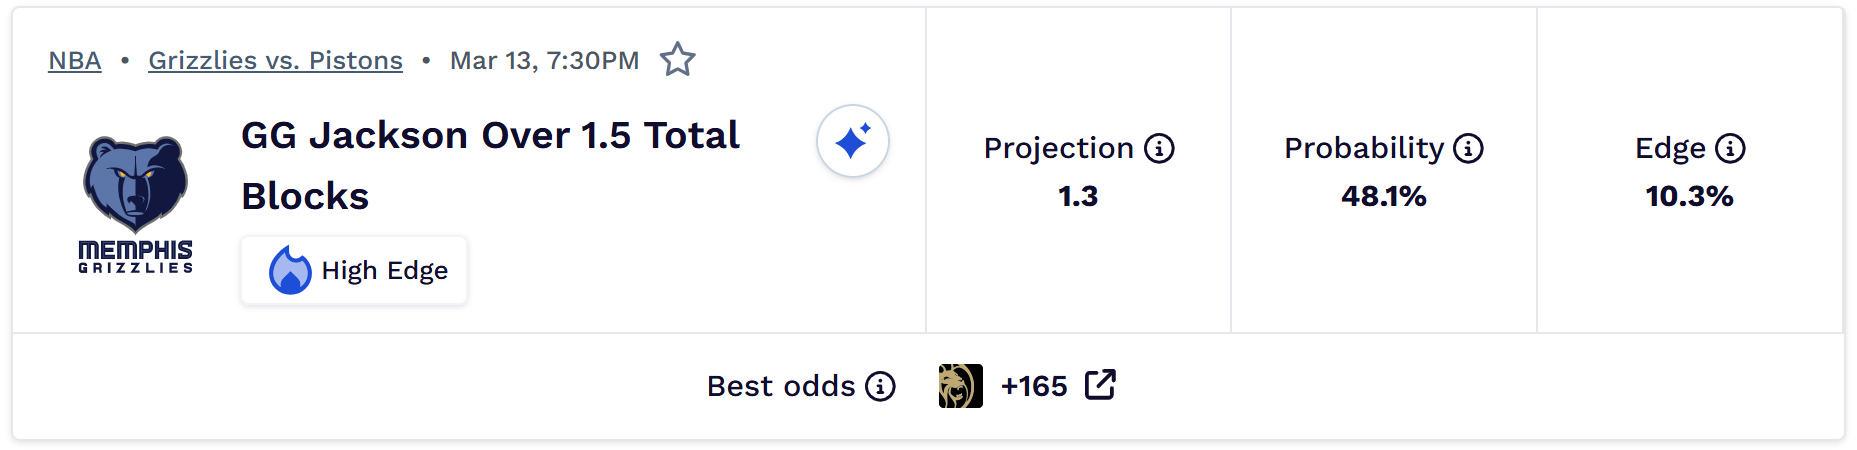
Task: Click the +165 odds value
Action: (x=1034, y=386)
